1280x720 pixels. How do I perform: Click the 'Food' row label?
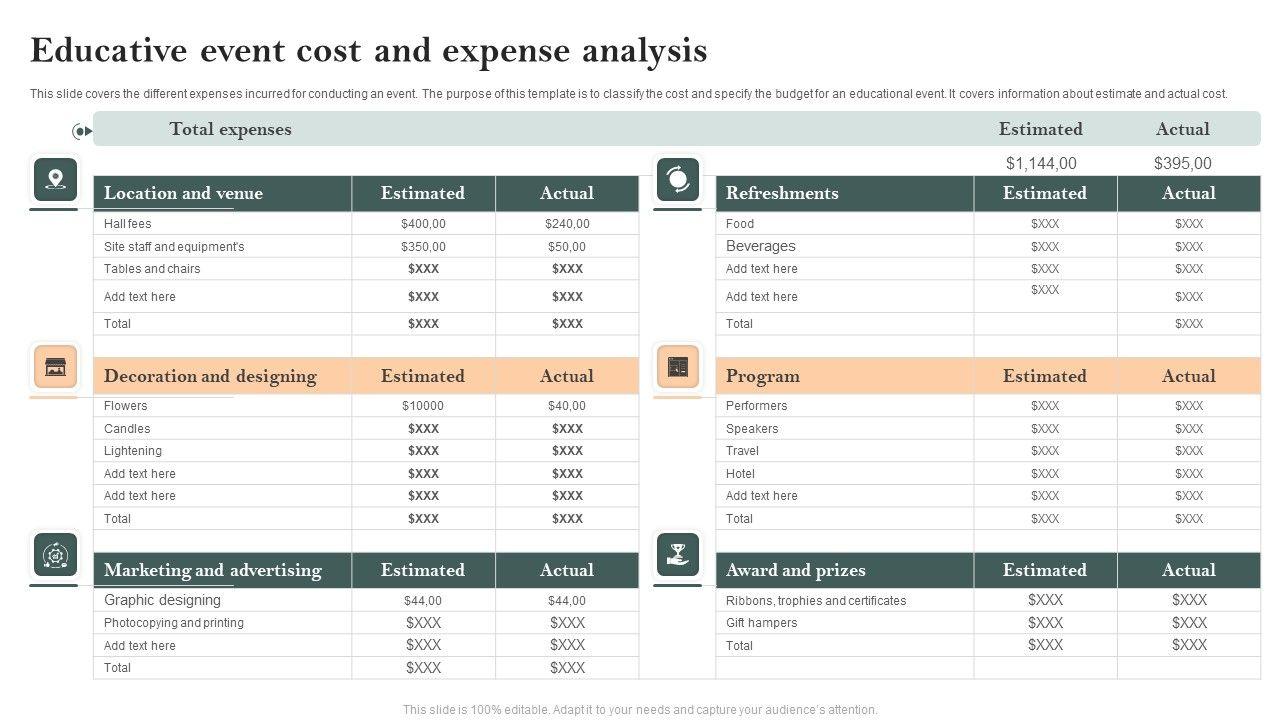(740, 224)
